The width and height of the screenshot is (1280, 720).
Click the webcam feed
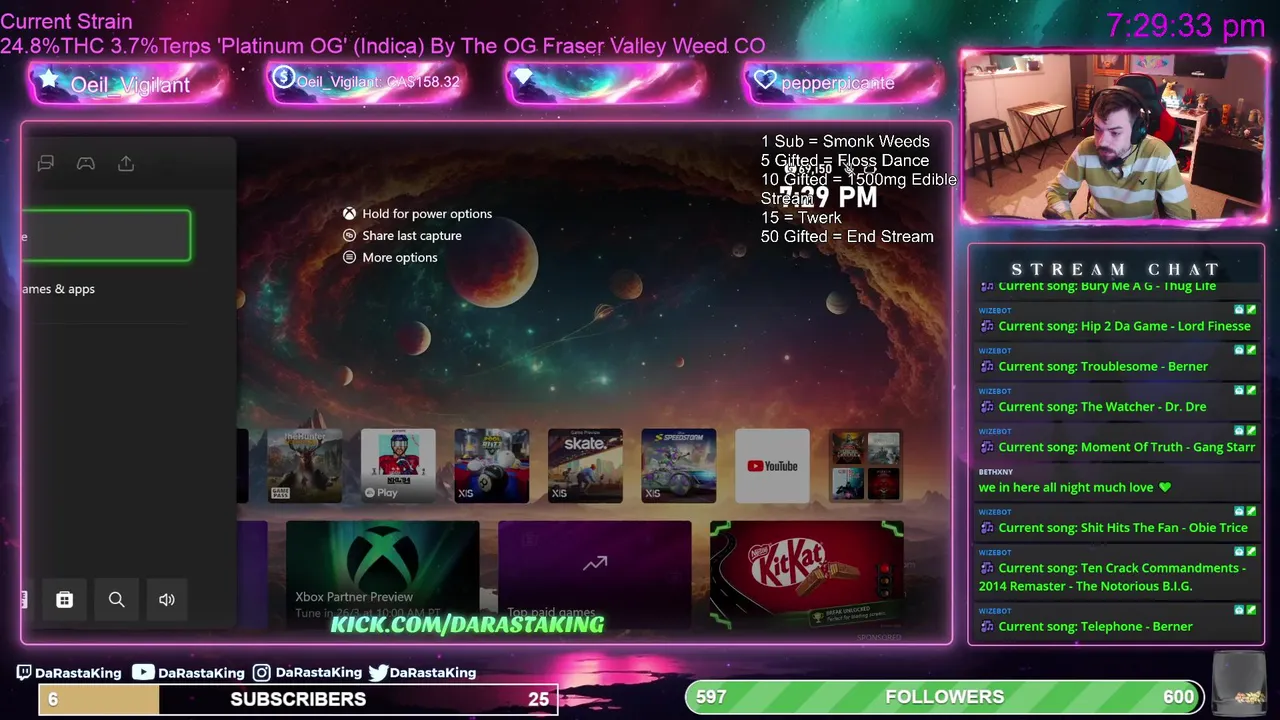click(1115, 137)
